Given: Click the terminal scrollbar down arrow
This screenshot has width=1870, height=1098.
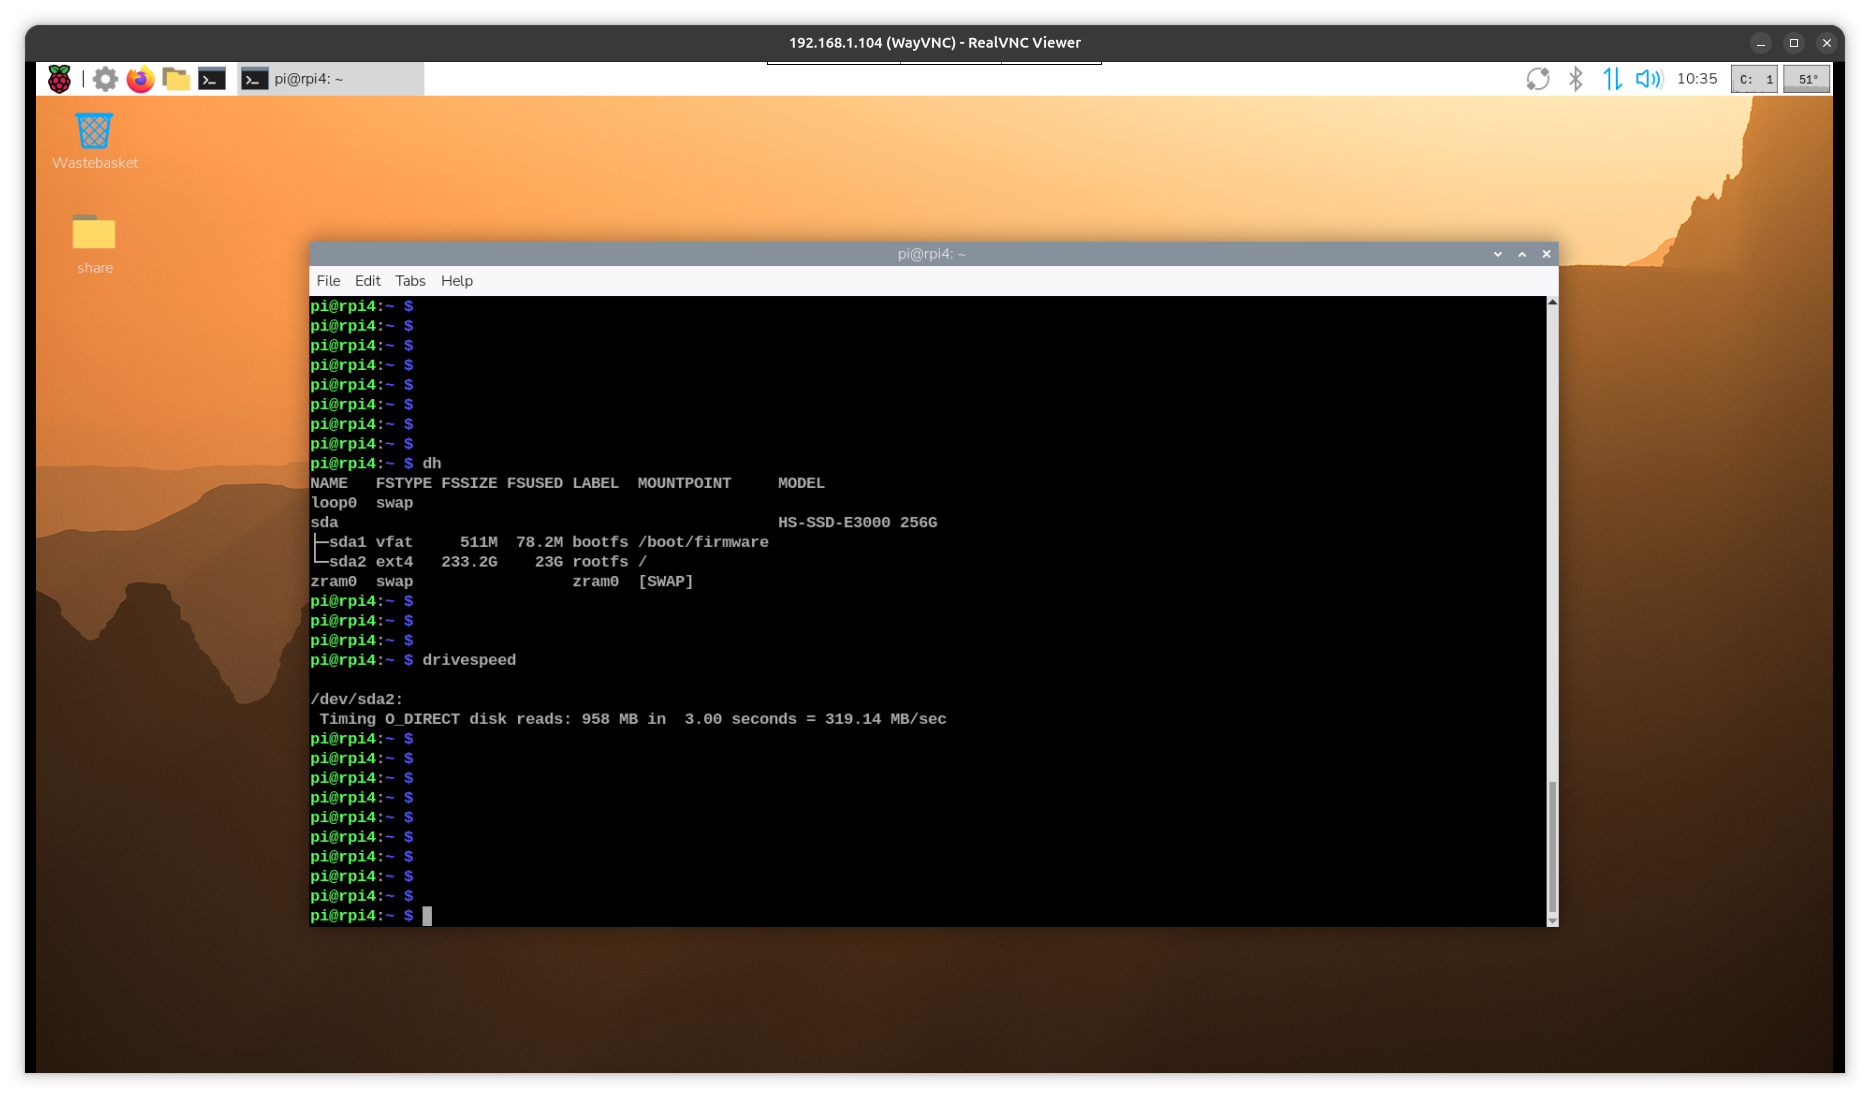Looking at the screenshot, I should [x=1552, y=920].
